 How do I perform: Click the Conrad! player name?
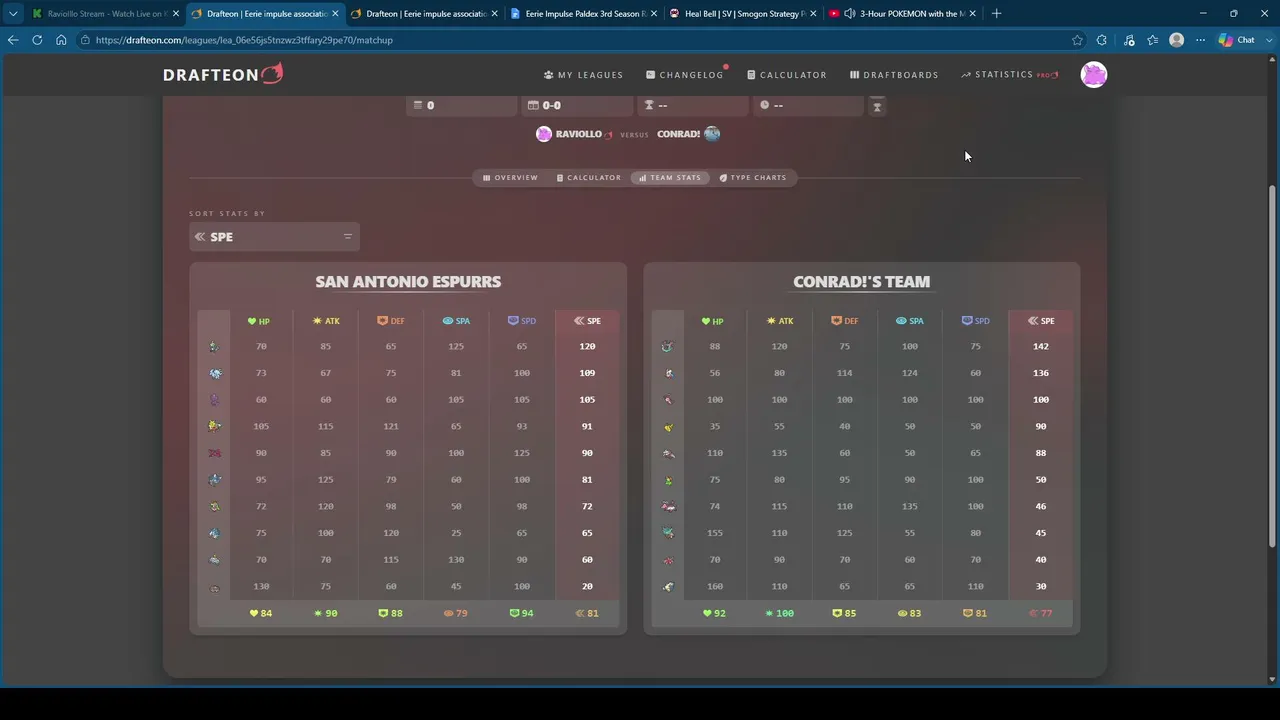click(x=678, y=134)
